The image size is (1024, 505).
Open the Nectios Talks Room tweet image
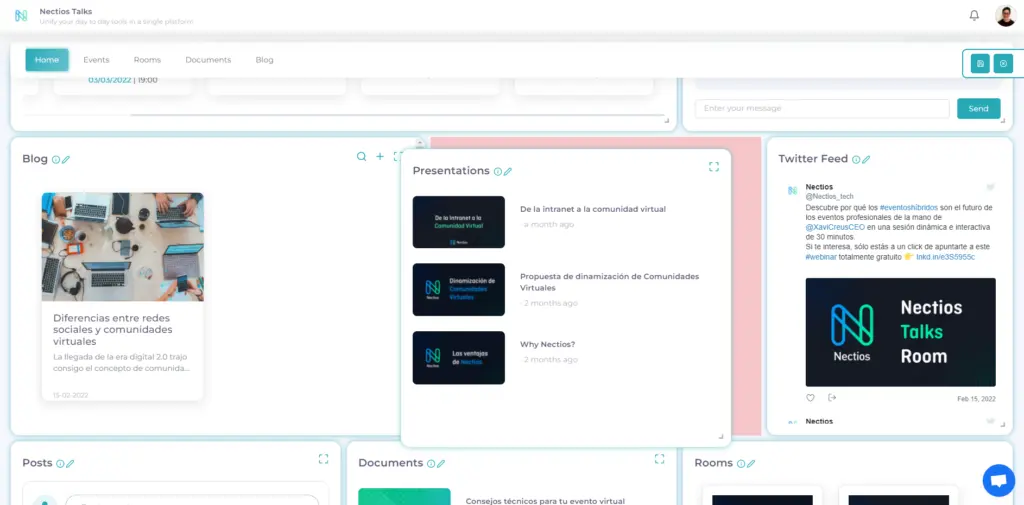901,333
